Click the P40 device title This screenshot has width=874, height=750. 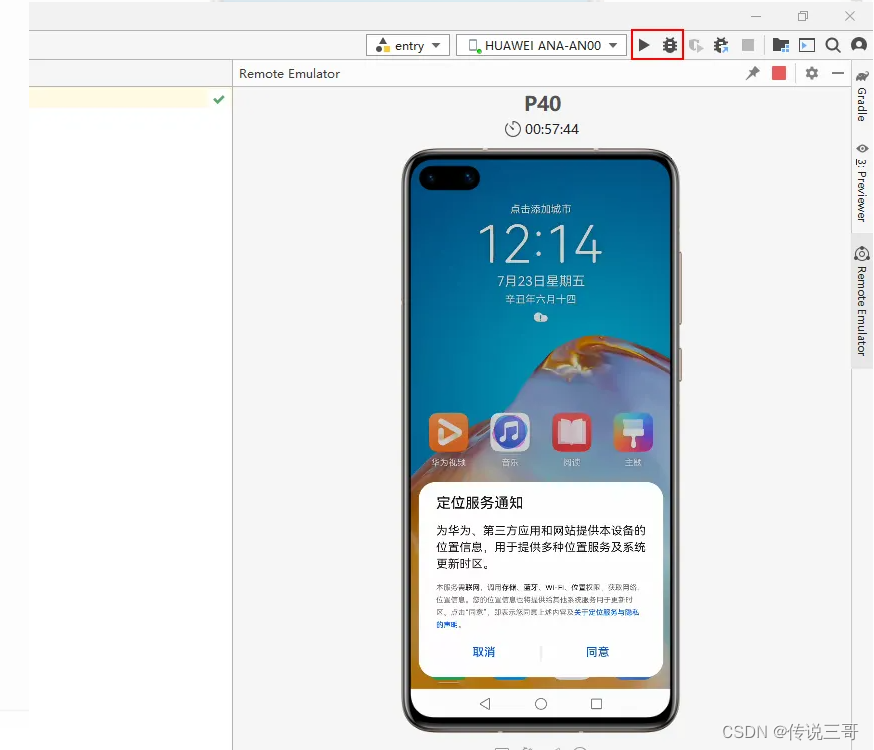(542, 104)
